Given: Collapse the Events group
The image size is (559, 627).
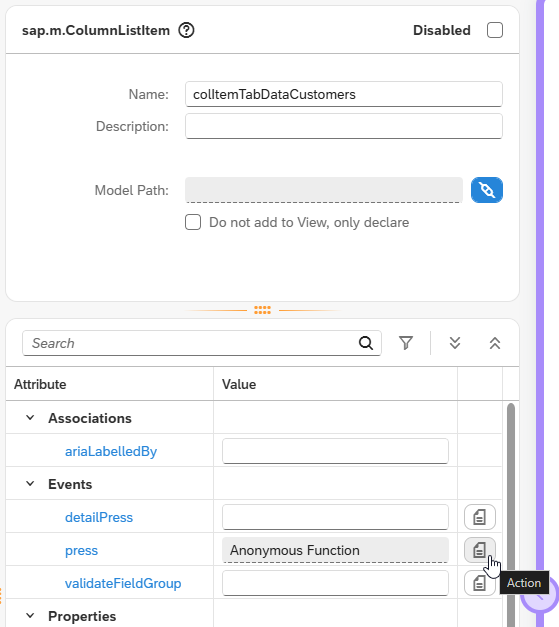Looking at the screenshot, I should coord(30,484).
